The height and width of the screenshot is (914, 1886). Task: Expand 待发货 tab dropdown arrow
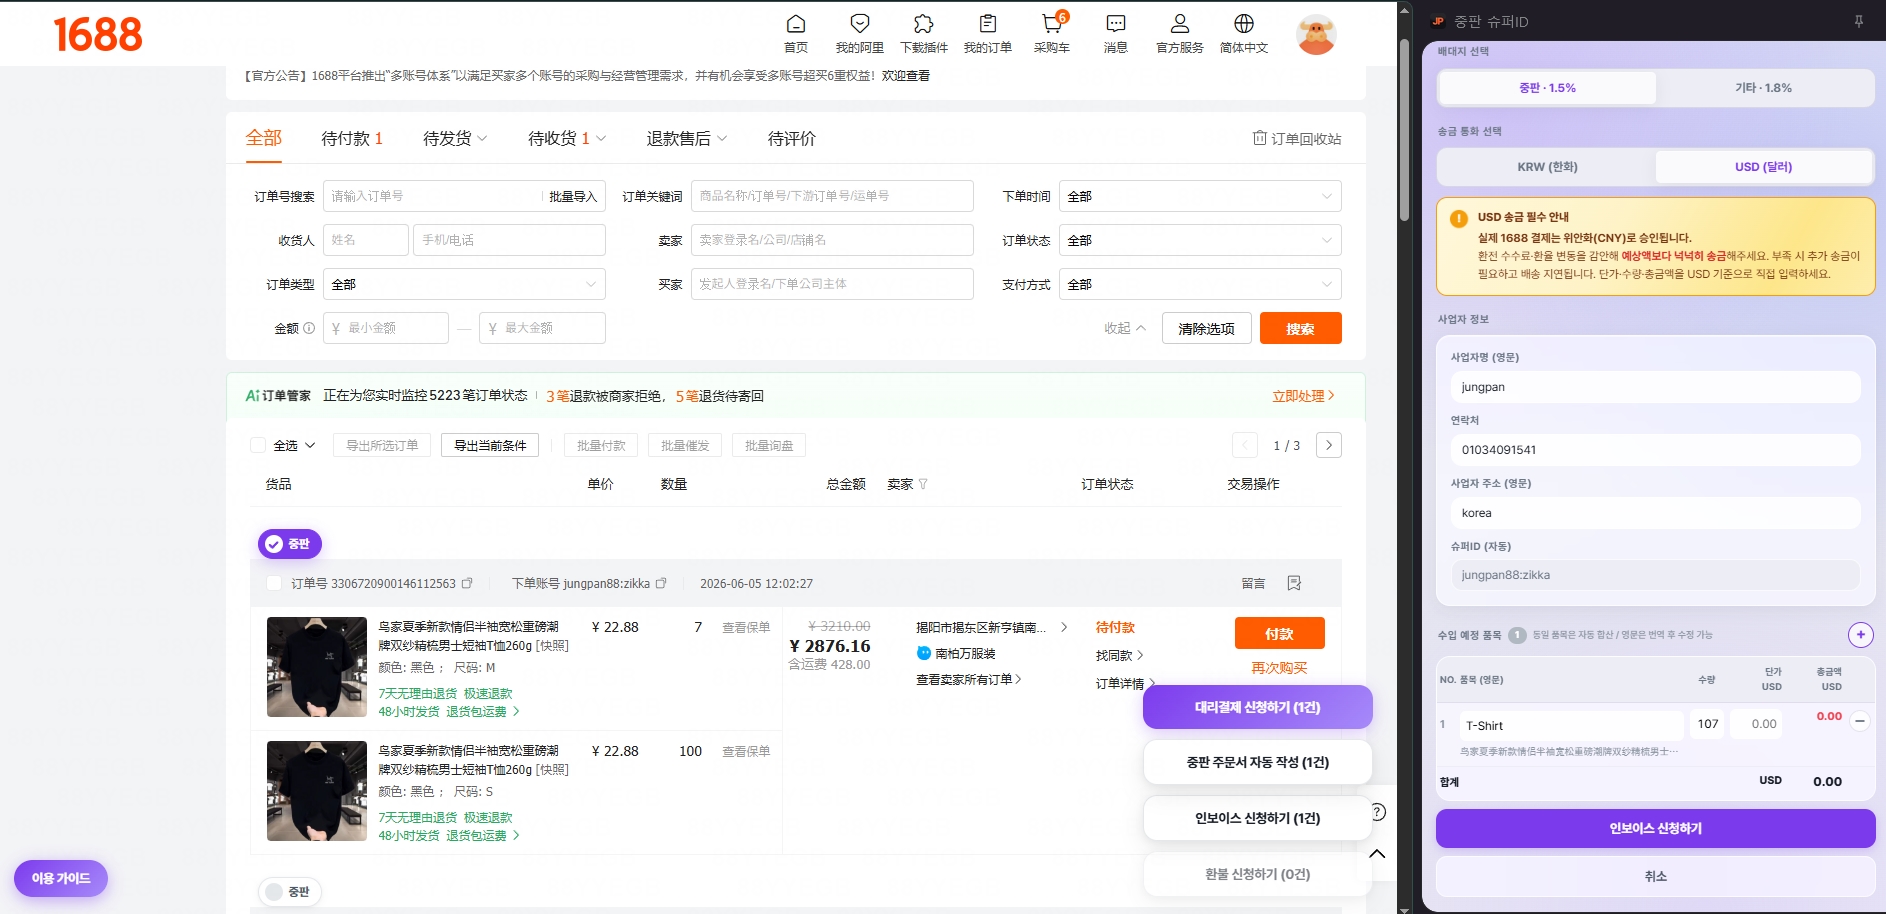pos(482,139)
